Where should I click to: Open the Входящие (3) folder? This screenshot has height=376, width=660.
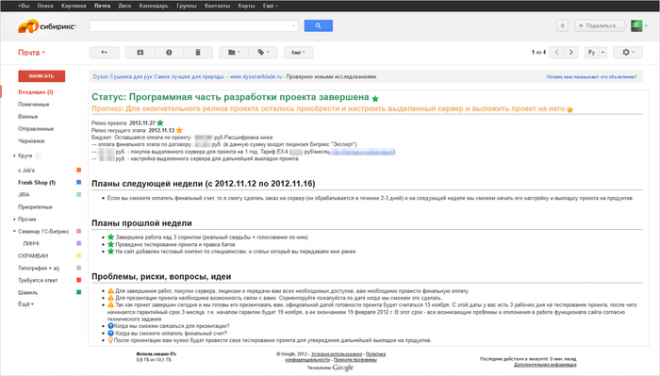(x=36, y=92)
